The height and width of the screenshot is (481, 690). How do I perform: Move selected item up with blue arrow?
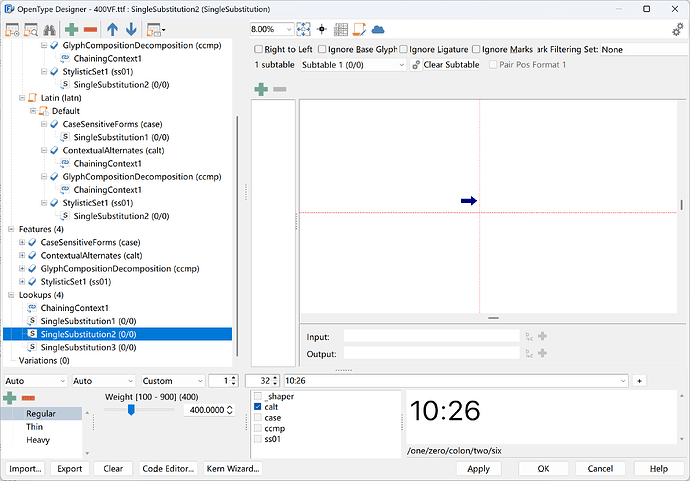(x=112, y=29)
